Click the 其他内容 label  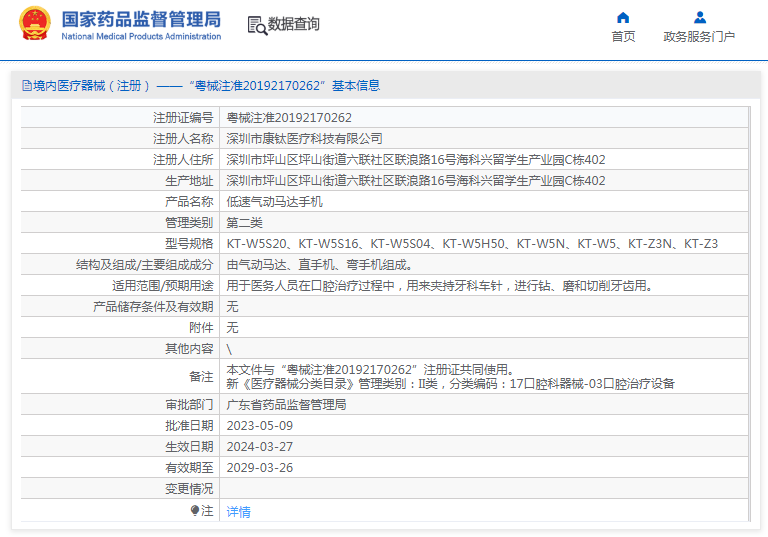189,349
